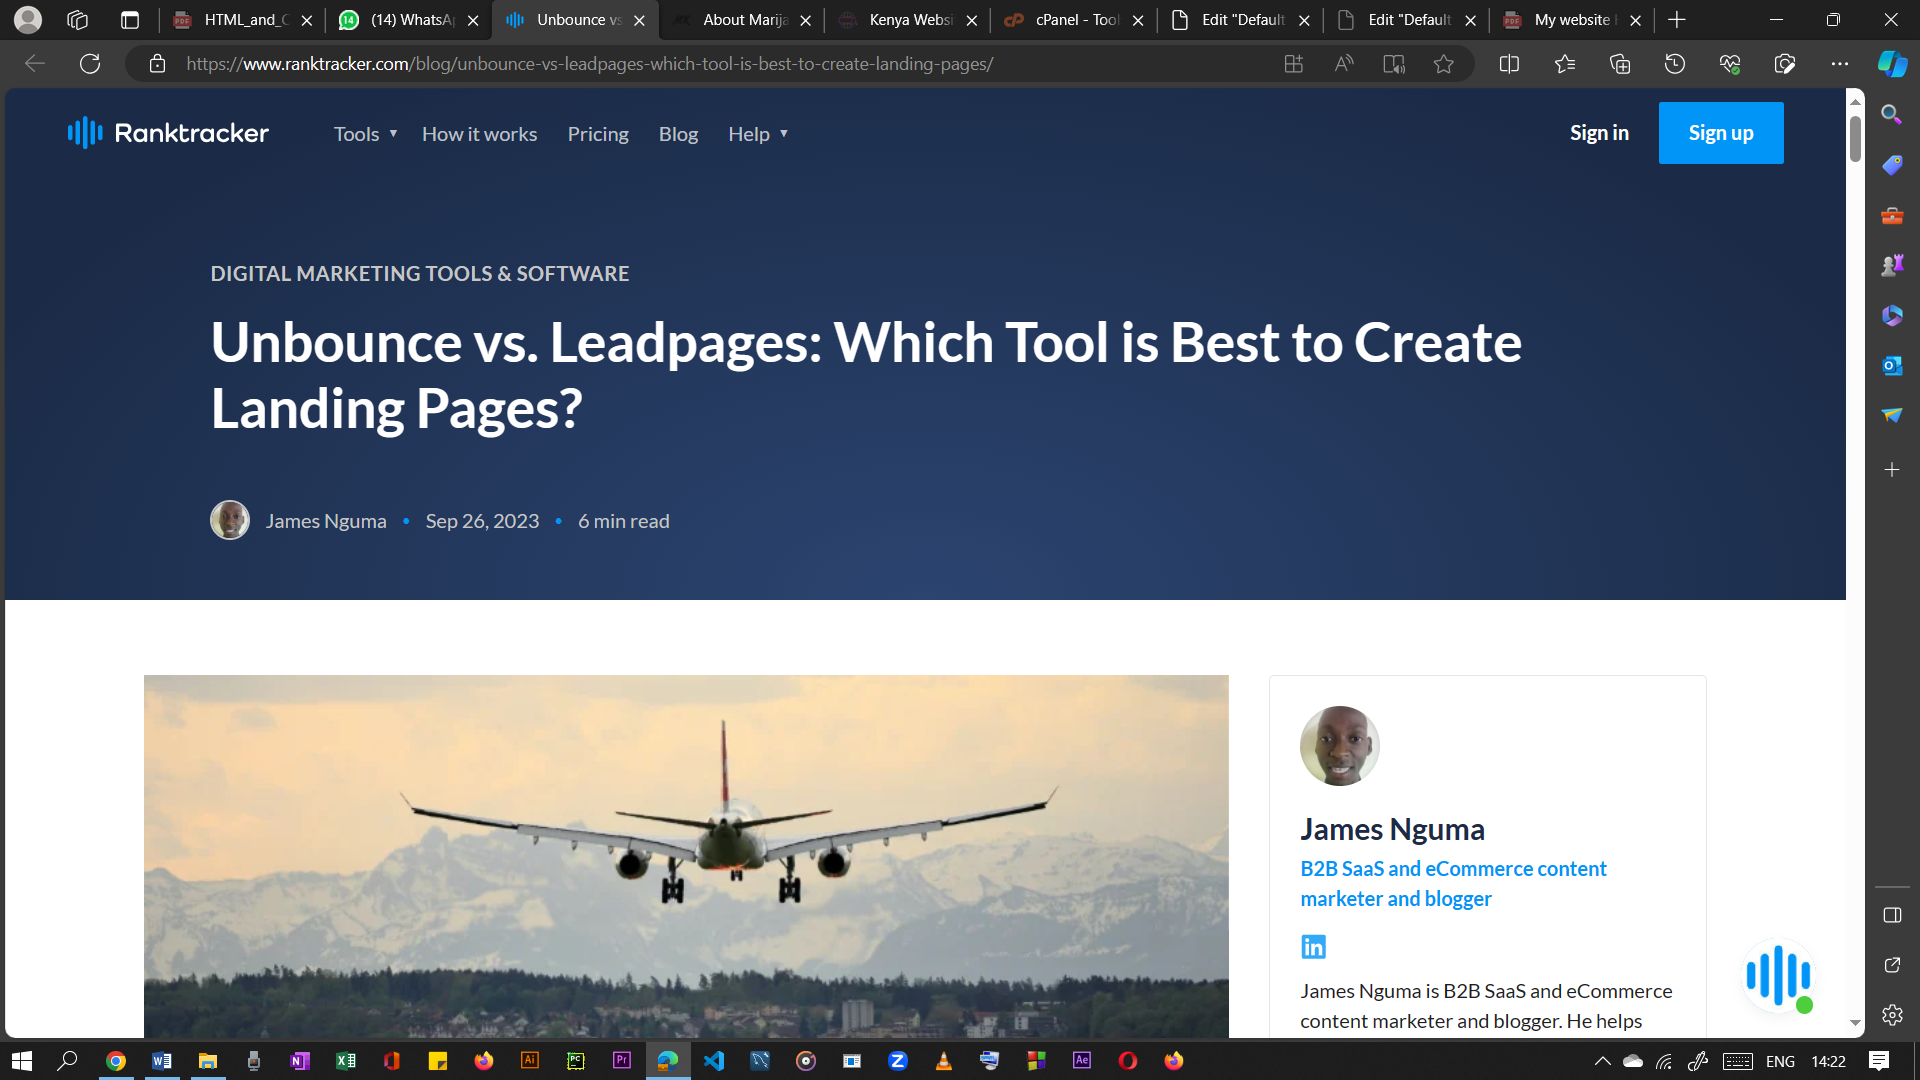Open Read aloud icon in address bar
Viewport: 1920px width, 1080px height.
pyautogui.click(x=1343, y=64)
